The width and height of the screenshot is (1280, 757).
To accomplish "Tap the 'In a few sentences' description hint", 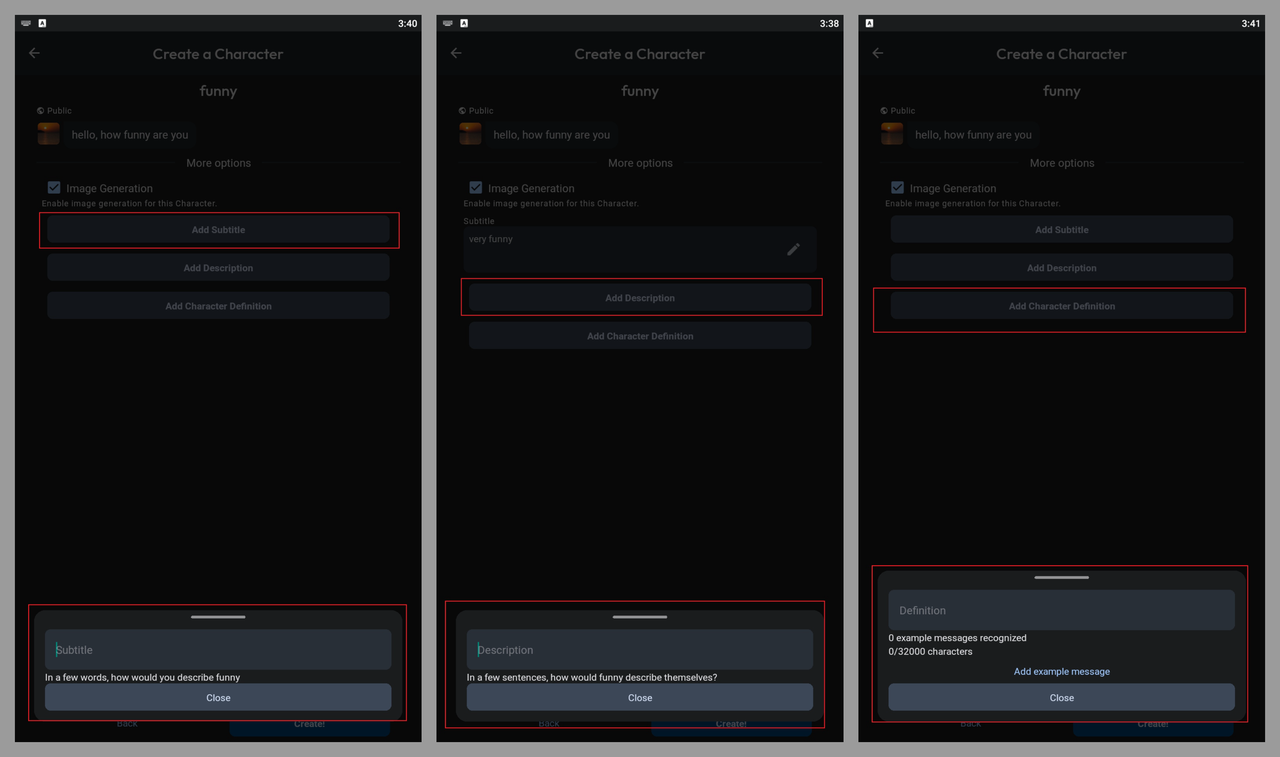I will click(x=592, y=678).
